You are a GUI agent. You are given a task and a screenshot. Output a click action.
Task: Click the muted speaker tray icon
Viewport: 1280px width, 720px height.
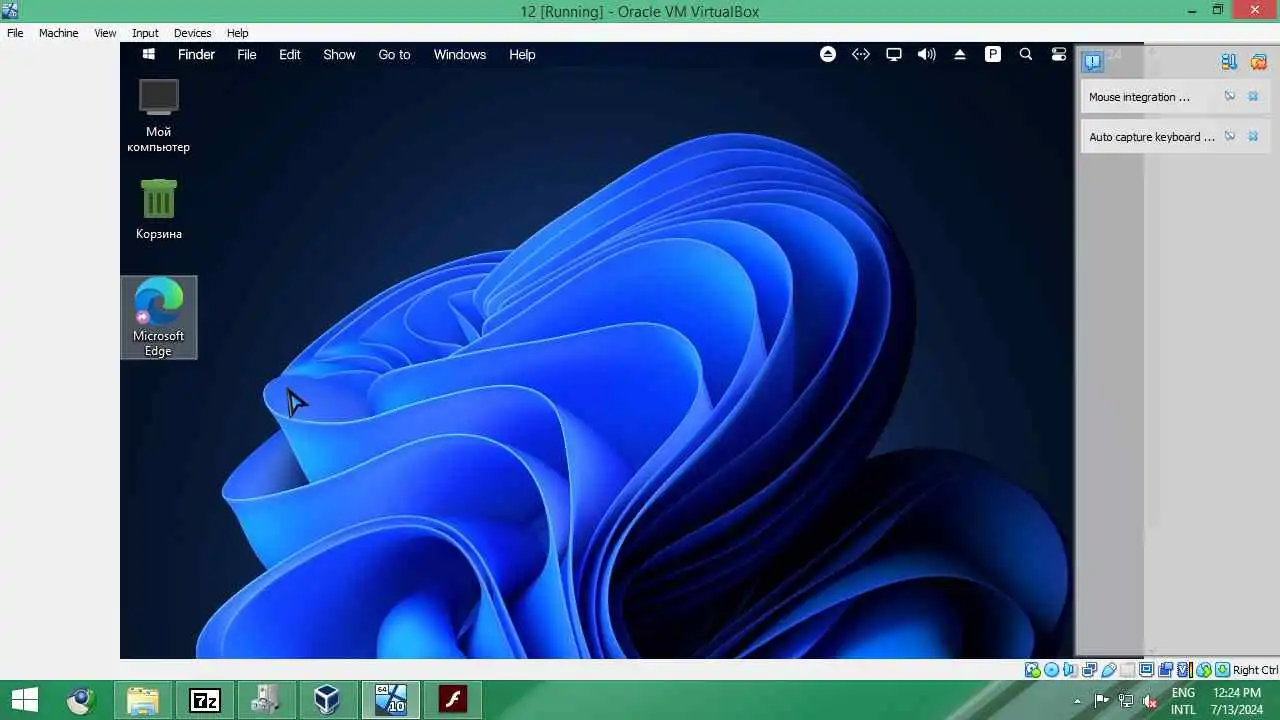coord(1150,701)
